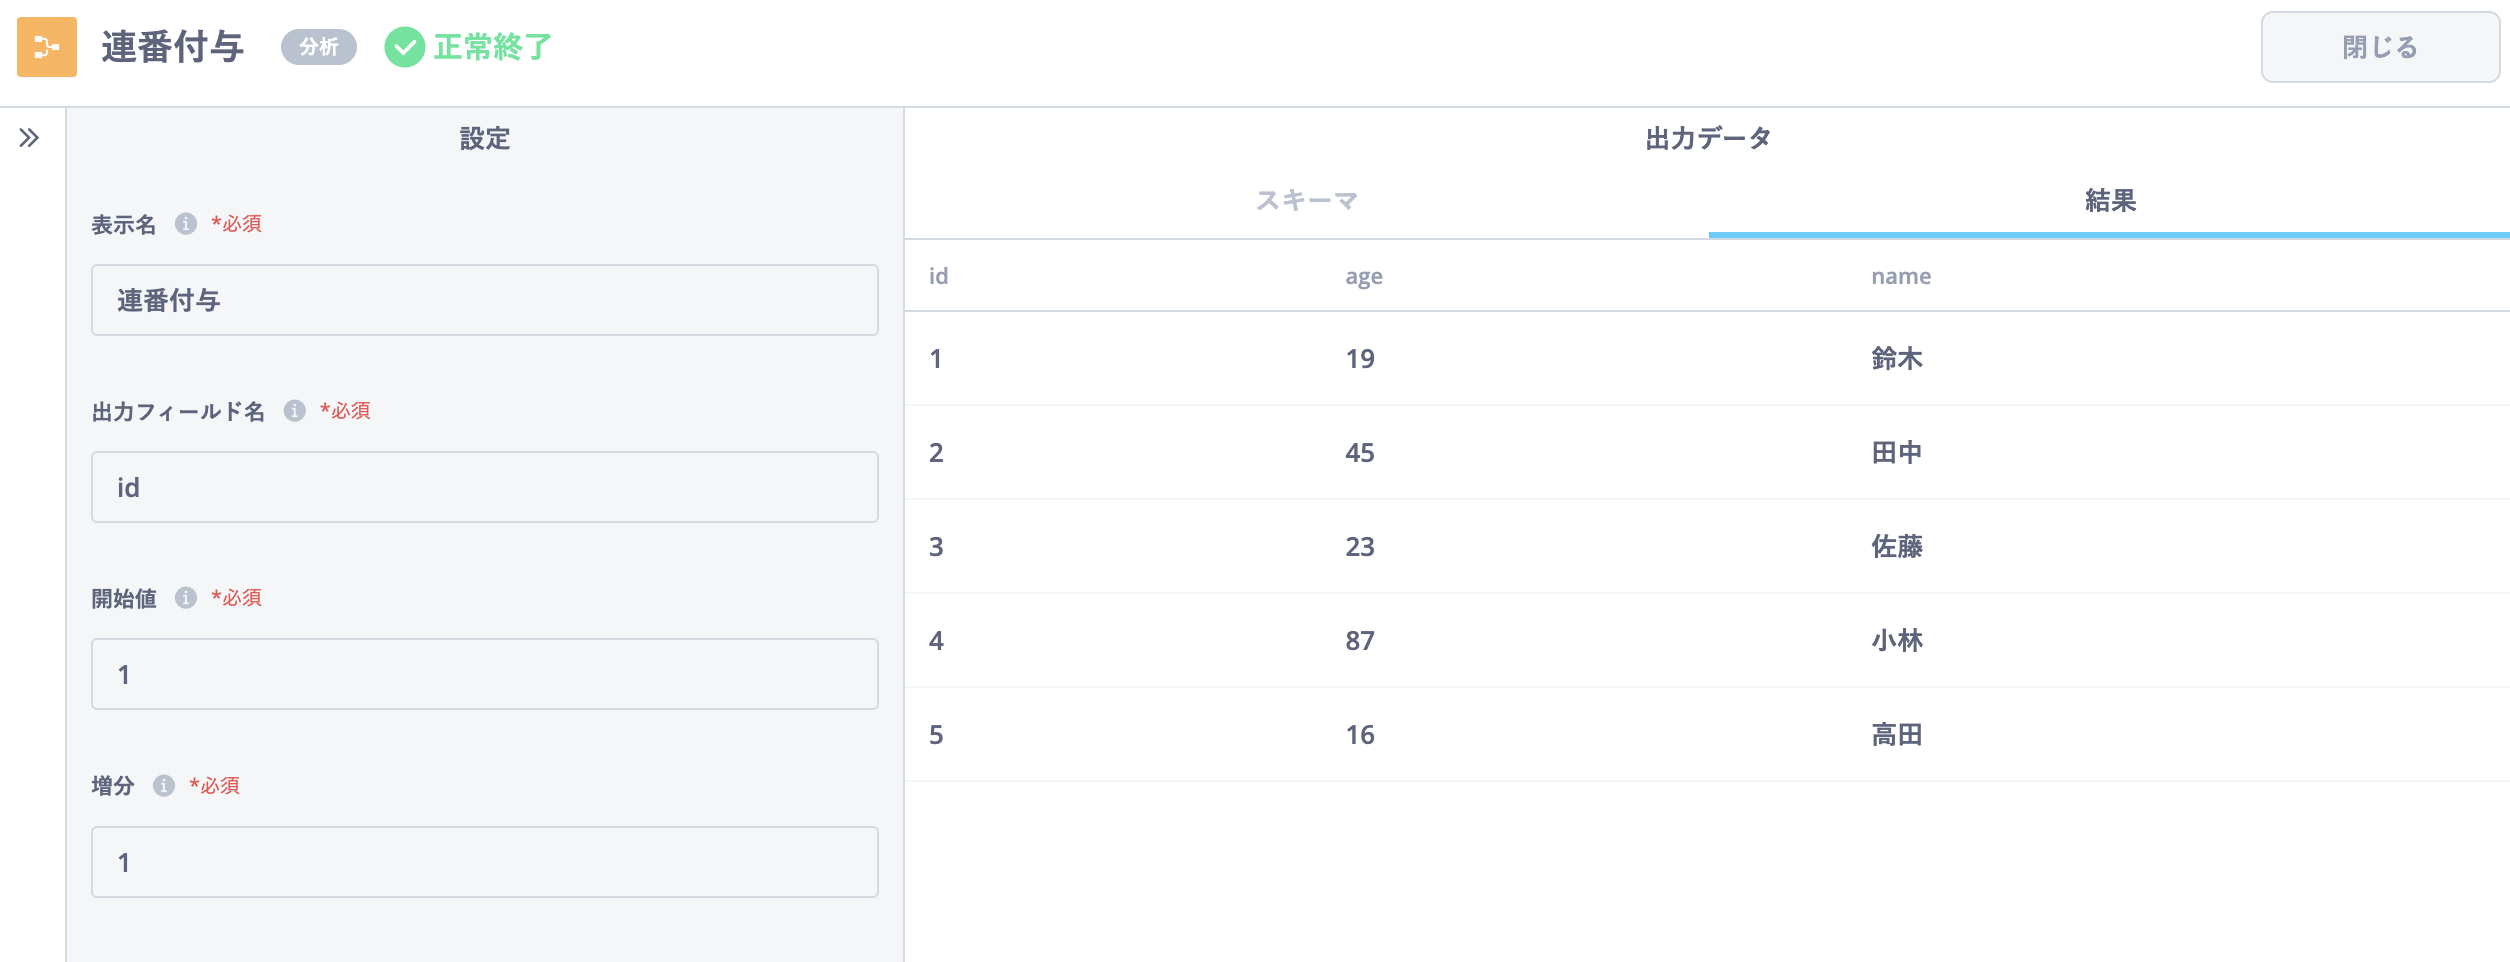Click the info icon beside 出力フィールド名

tap(294, 410)
